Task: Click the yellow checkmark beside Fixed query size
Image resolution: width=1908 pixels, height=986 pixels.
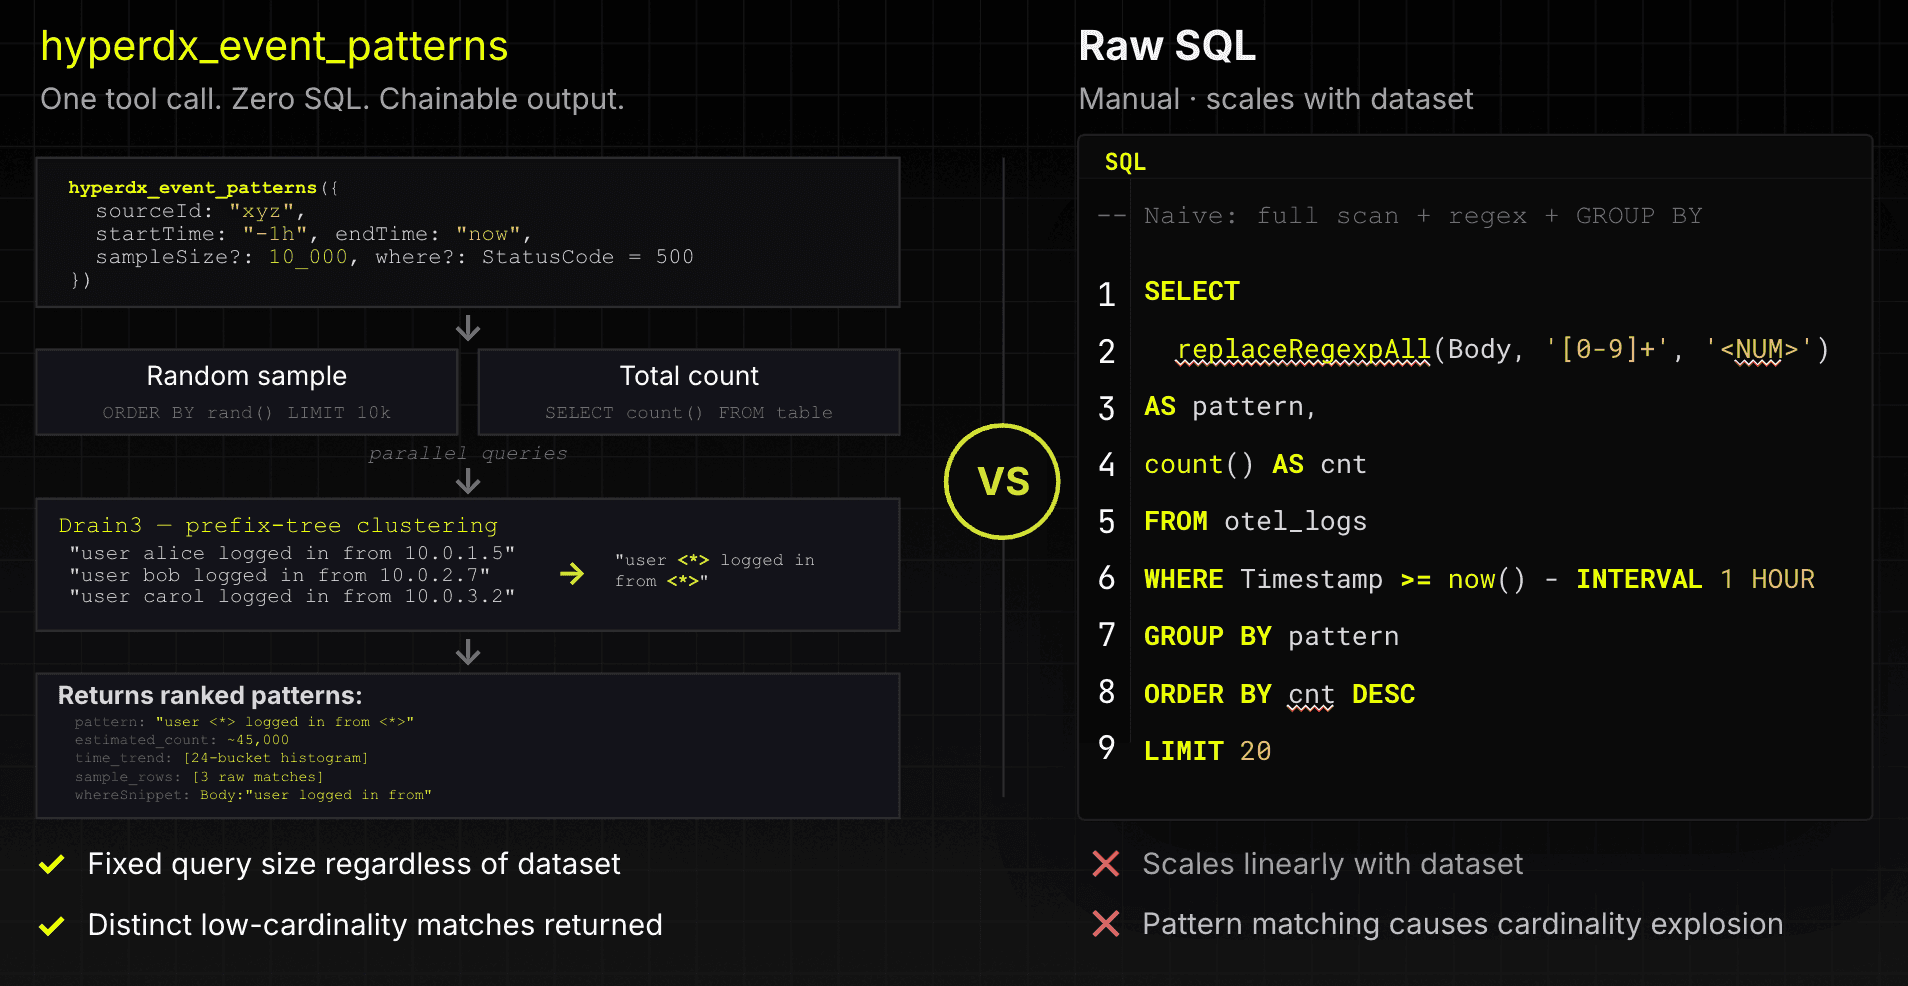Action: (52, 865)
